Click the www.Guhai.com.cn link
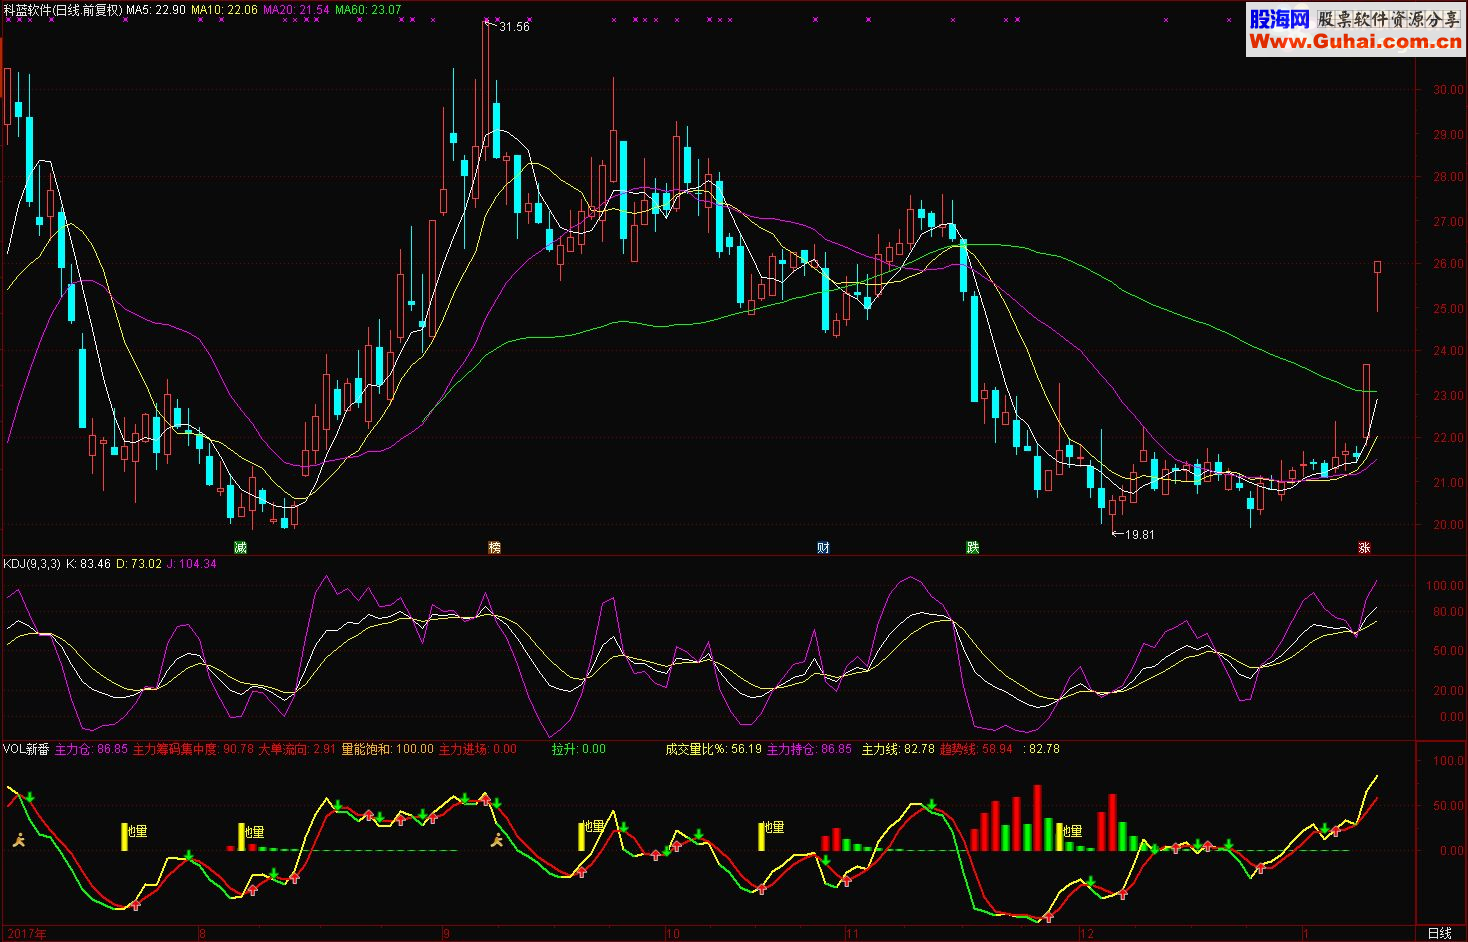 (1355, 41)
